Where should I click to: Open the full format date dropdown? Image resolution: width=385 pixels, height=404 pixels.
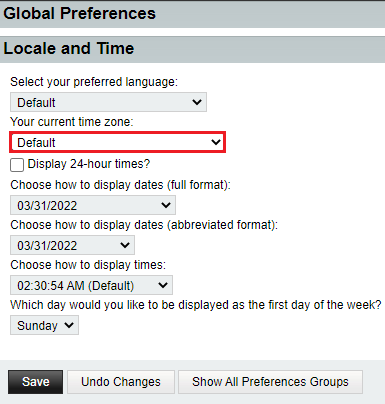tap(93, 205)
